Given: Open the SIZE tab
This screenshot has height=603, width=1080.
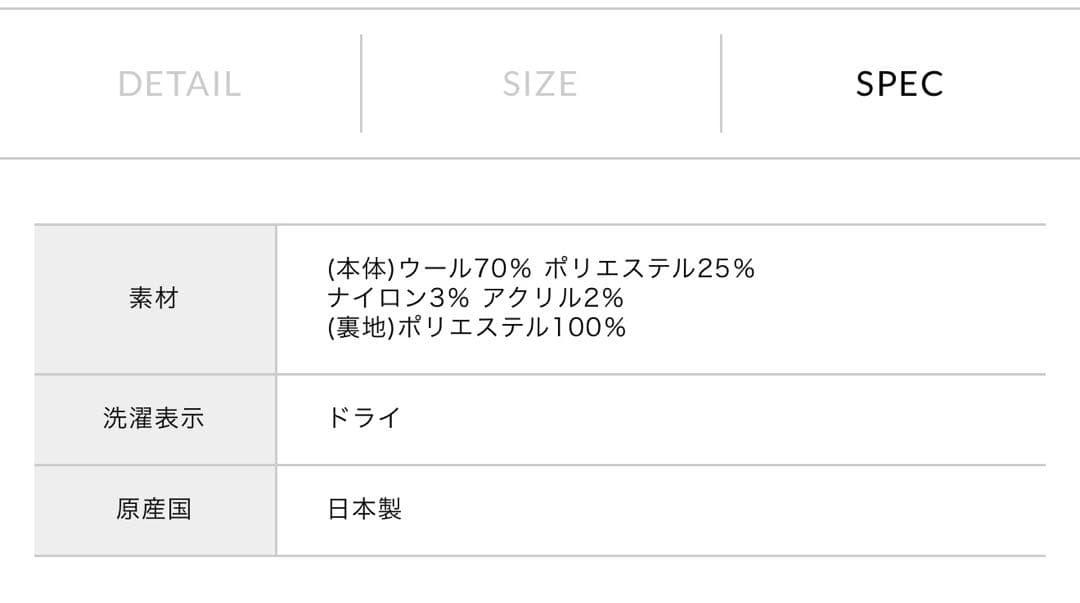Looking at the screenshot, I should pos(540,84).
